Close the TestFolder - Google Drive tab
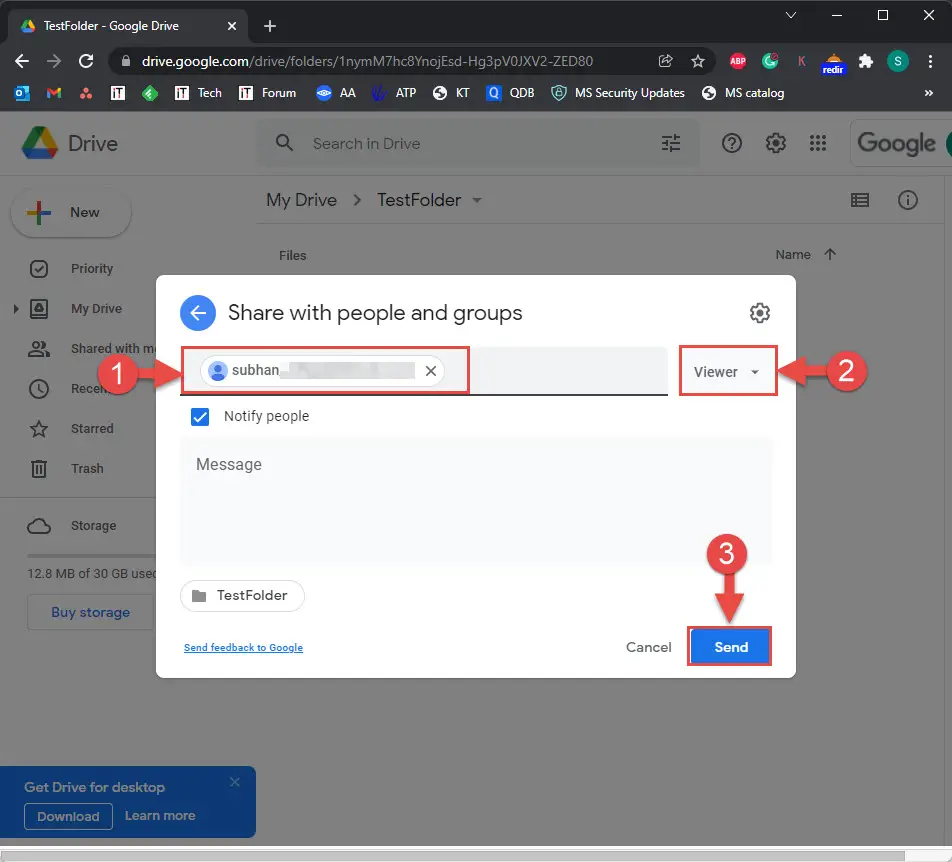The image size is (952, 862). click(x=231, y=26)
